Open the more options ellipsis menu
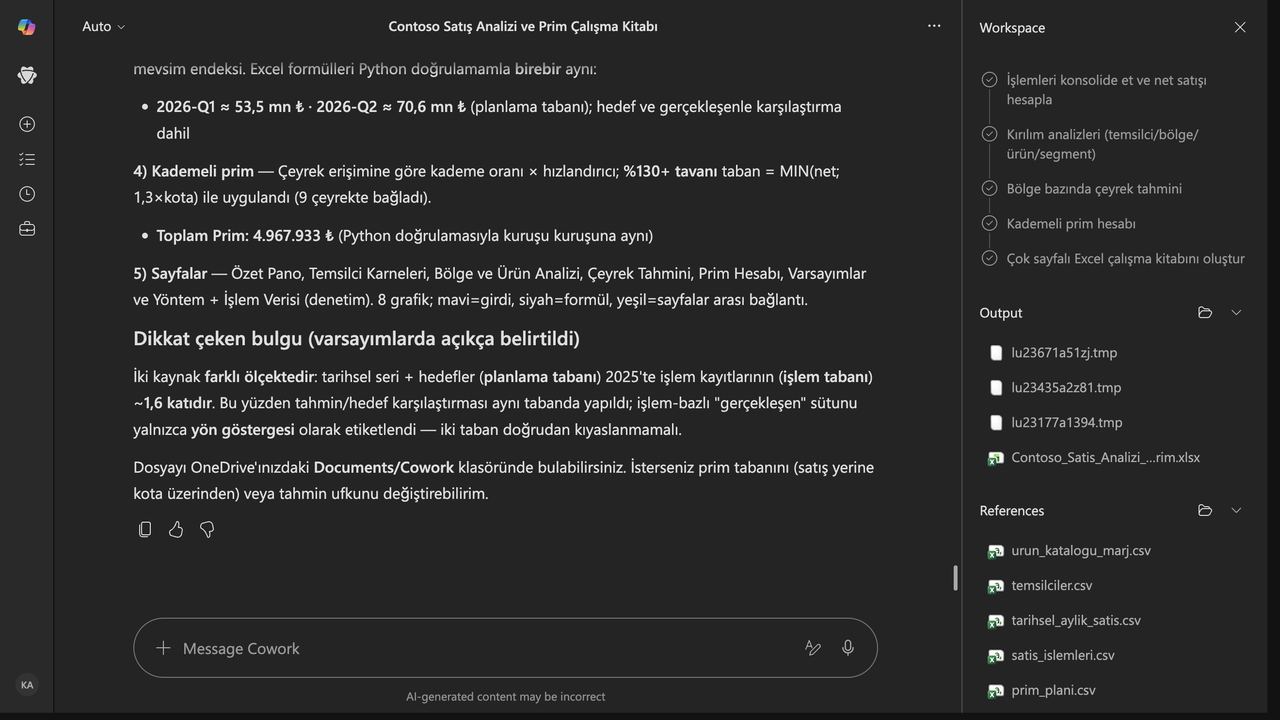 pos(934,26)
